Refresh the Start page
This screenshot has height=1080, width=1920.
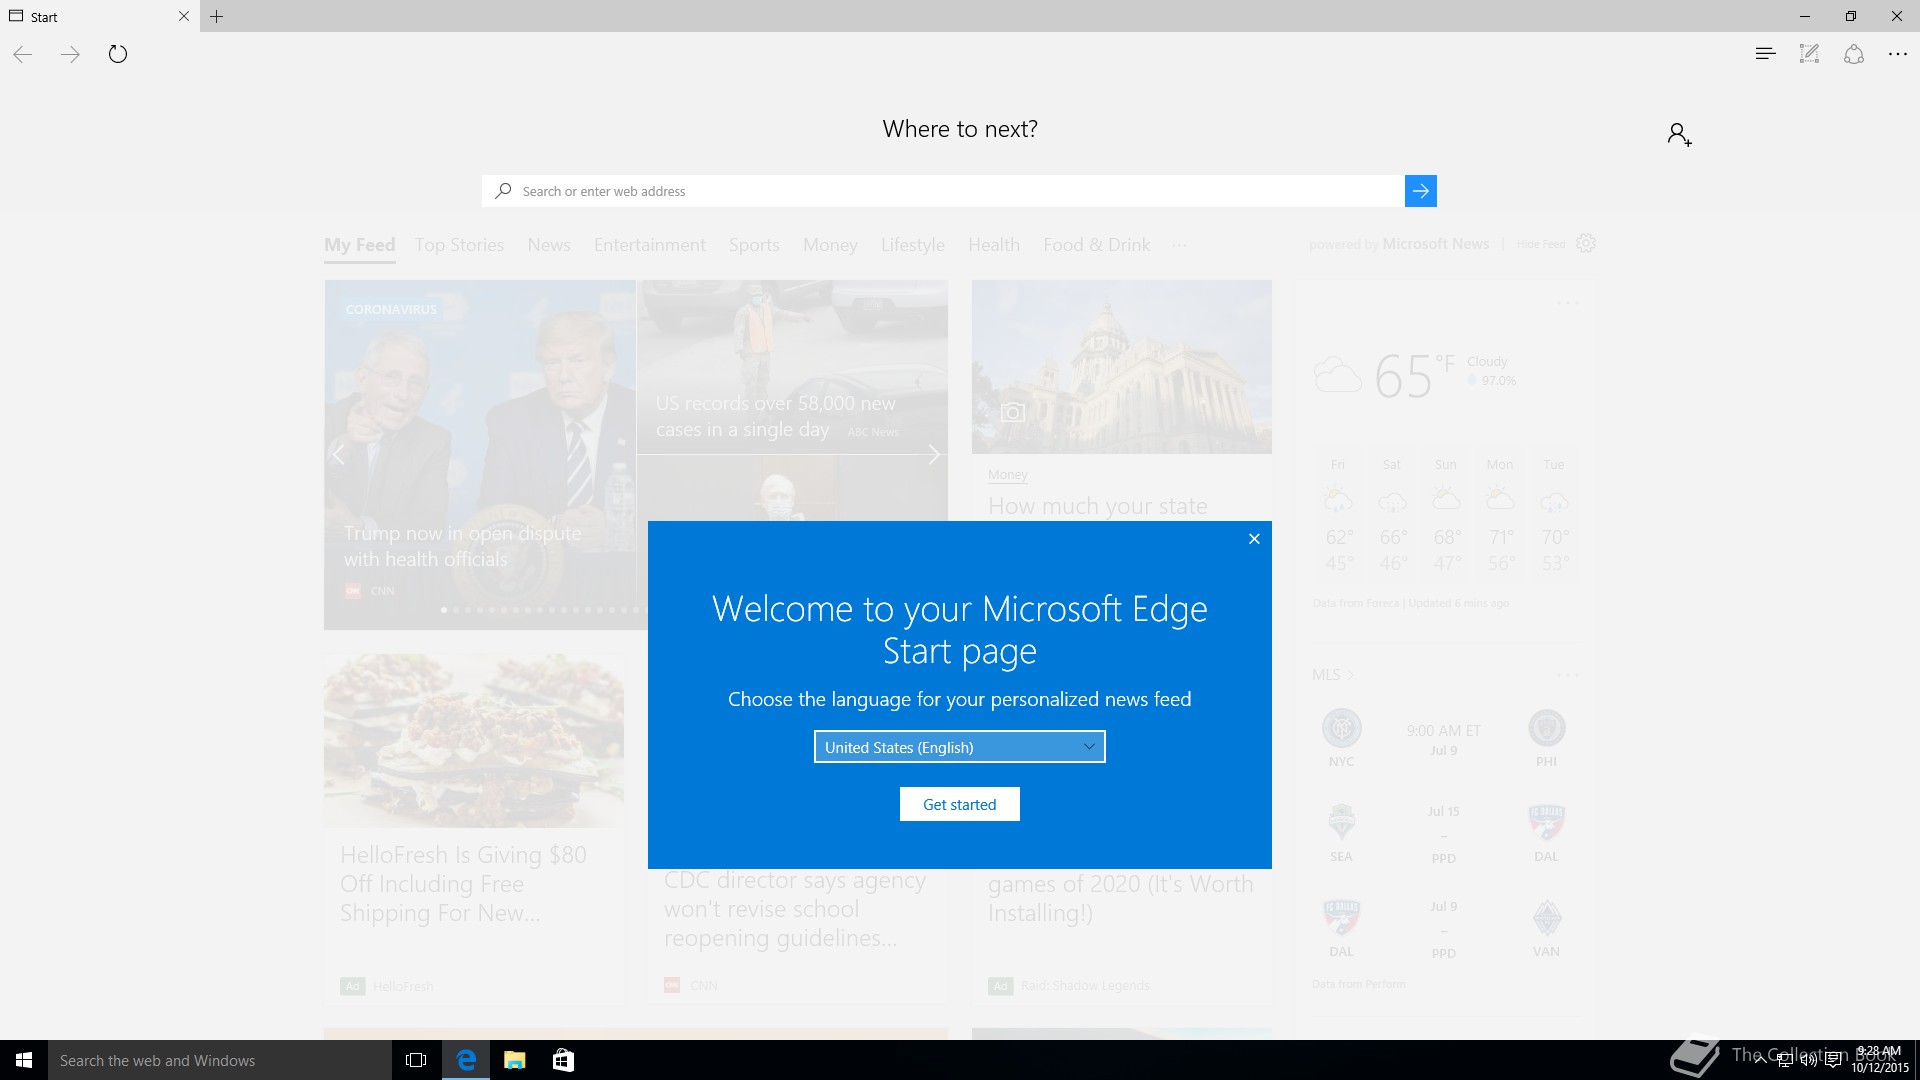(x=118, y=54)
